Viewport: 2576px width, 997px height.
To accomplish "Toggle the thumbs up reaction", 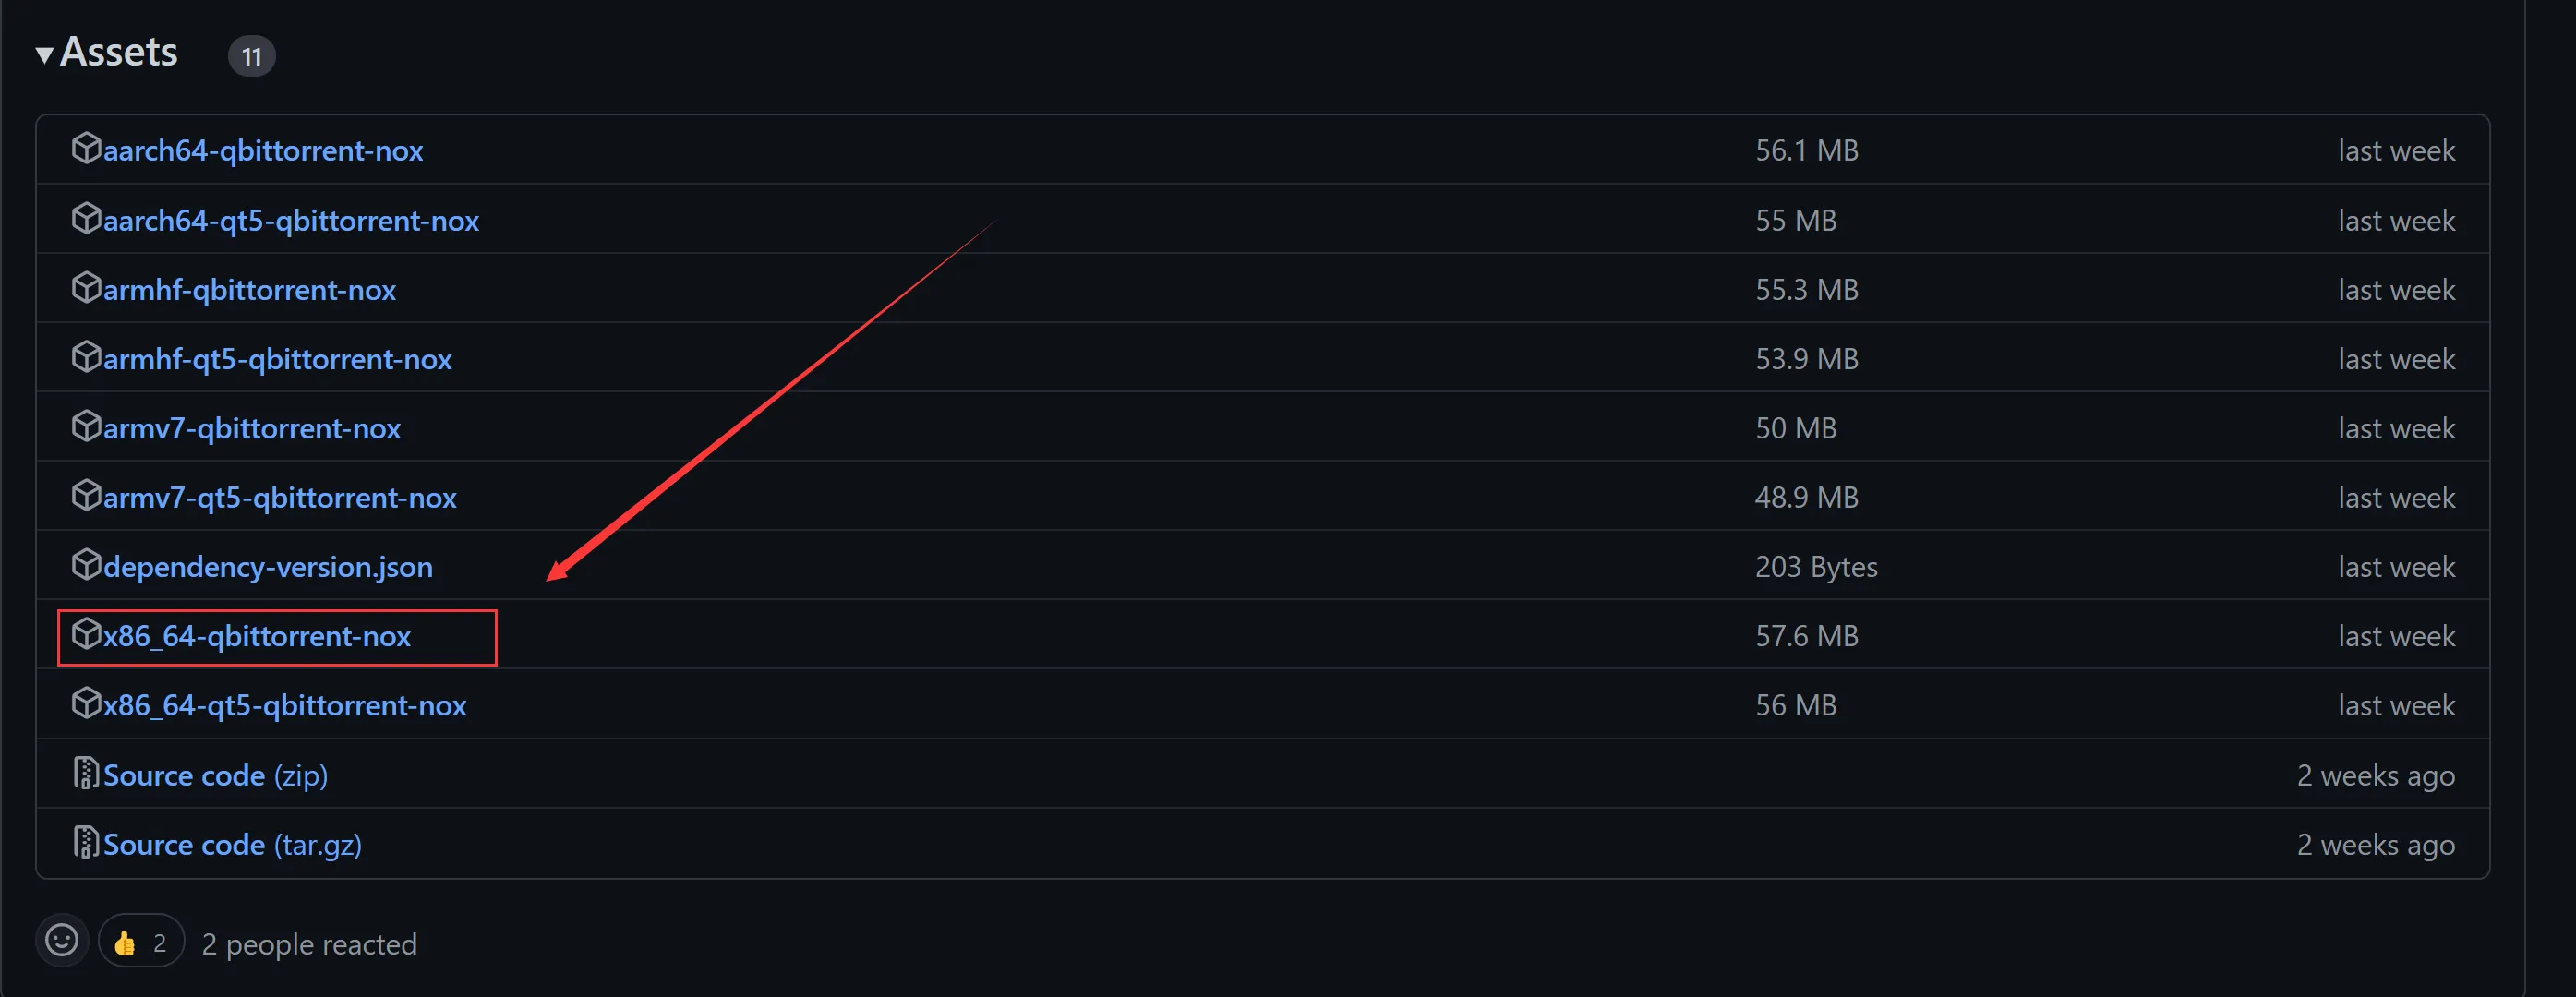I will [x=141, y=941].
